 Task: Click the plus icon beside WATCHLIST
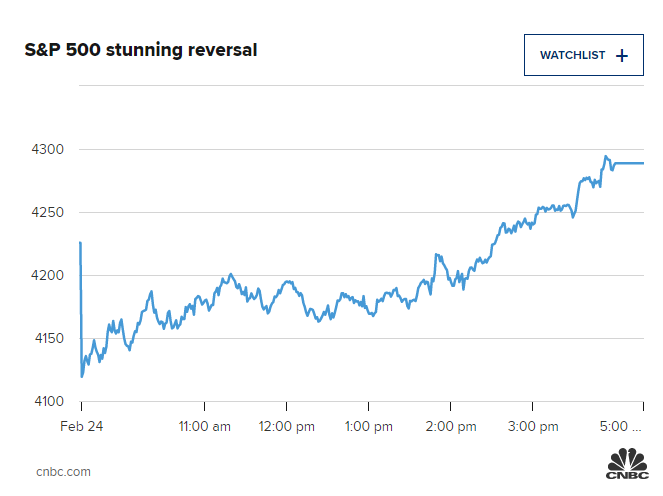[622, 55]
